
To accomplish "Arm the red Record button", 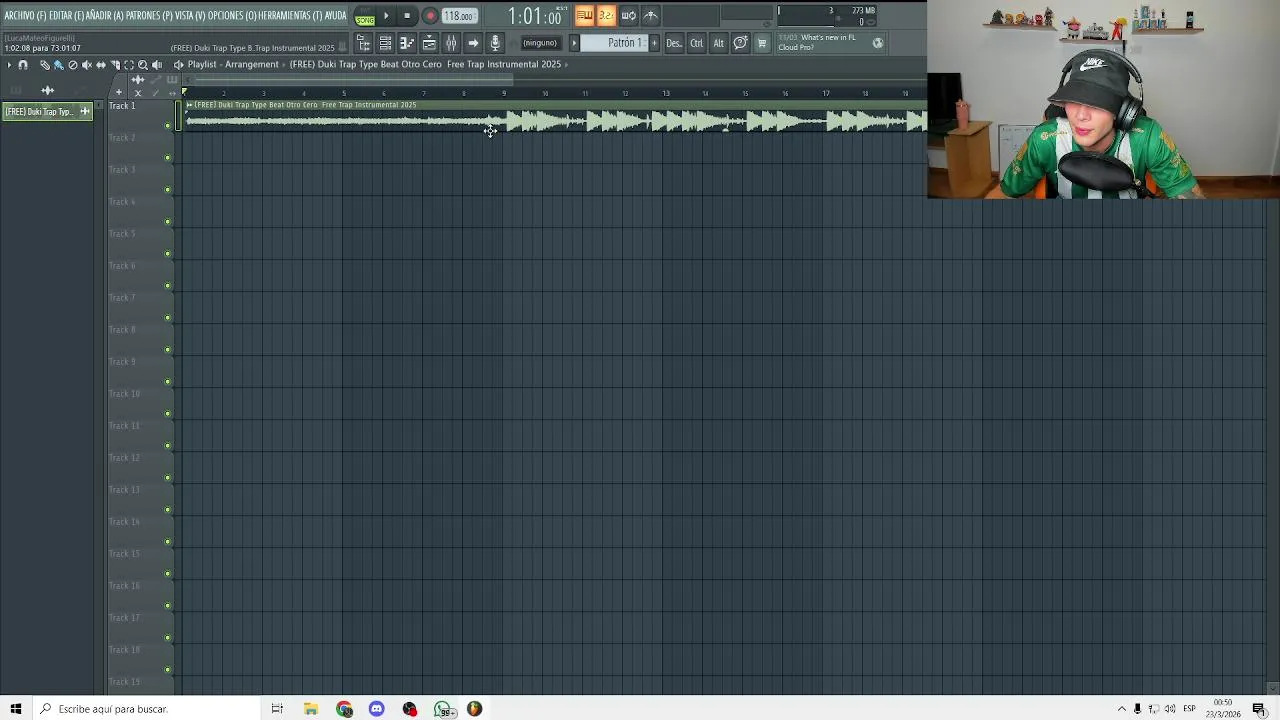I will coord(430,16).
